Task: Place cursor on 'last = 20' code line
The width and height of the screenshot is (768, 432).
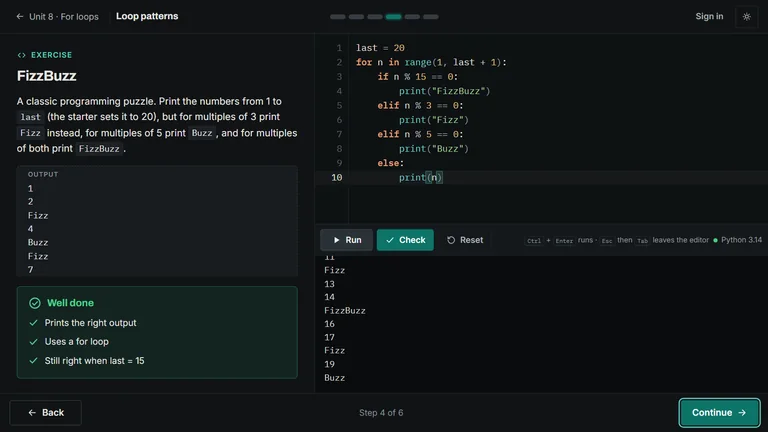Action: 380,48
